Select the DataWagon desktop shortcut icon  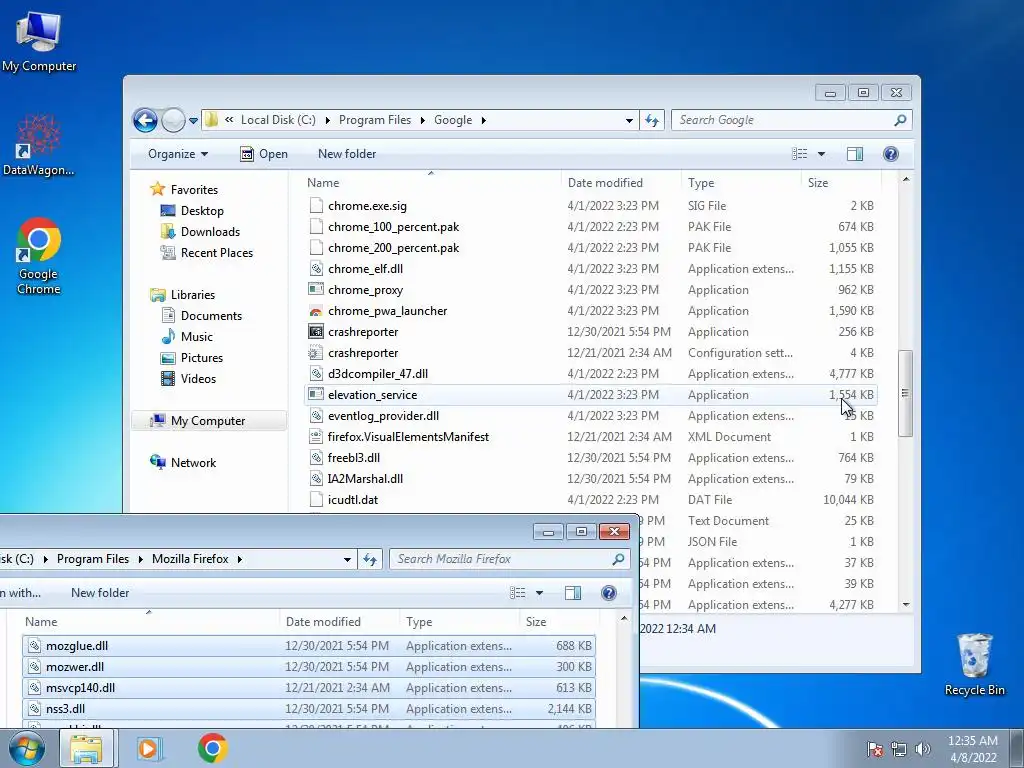[39, 145]
